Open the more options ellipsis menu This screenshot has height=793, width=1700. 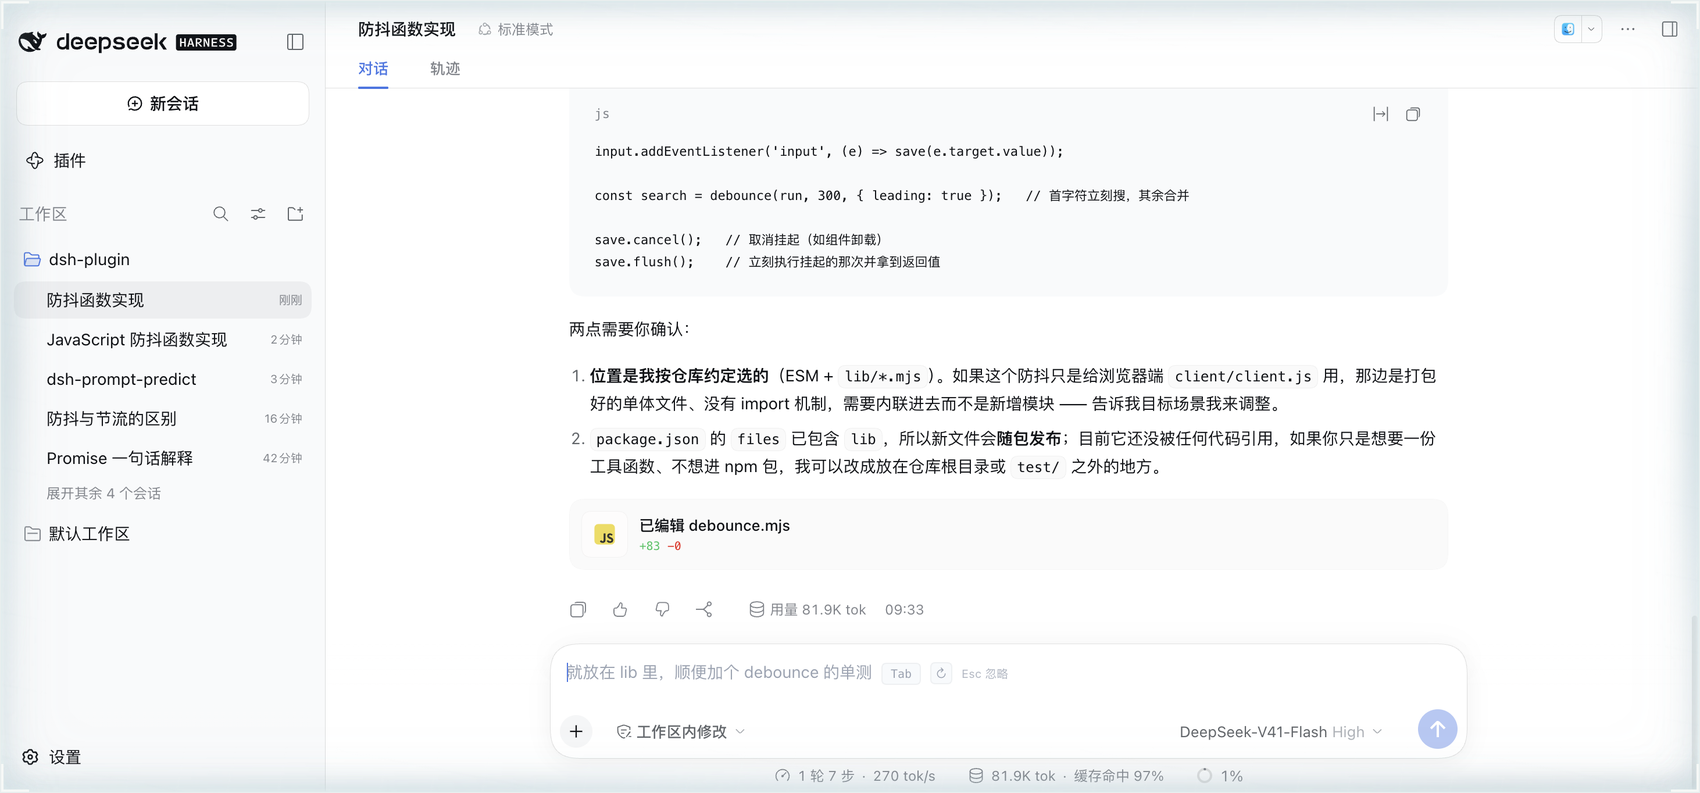click(x=1628, y=29)
